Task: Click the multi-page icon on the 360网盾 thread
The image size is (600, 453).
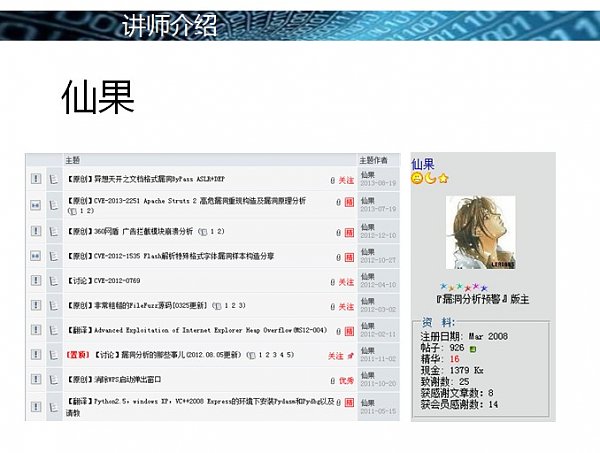Action: point(204,231)
